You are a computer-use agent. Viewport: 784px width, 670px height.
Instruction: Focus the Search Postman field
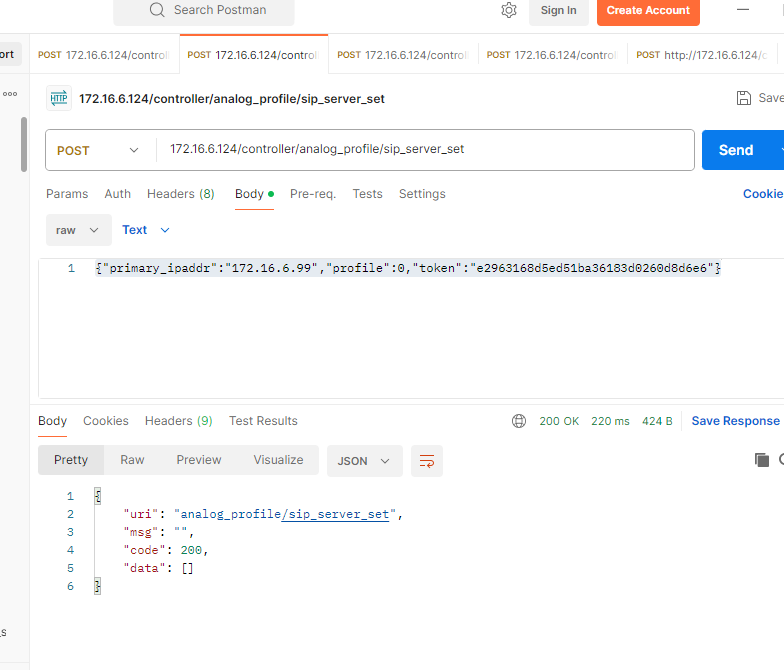click(x=204, y=10)
